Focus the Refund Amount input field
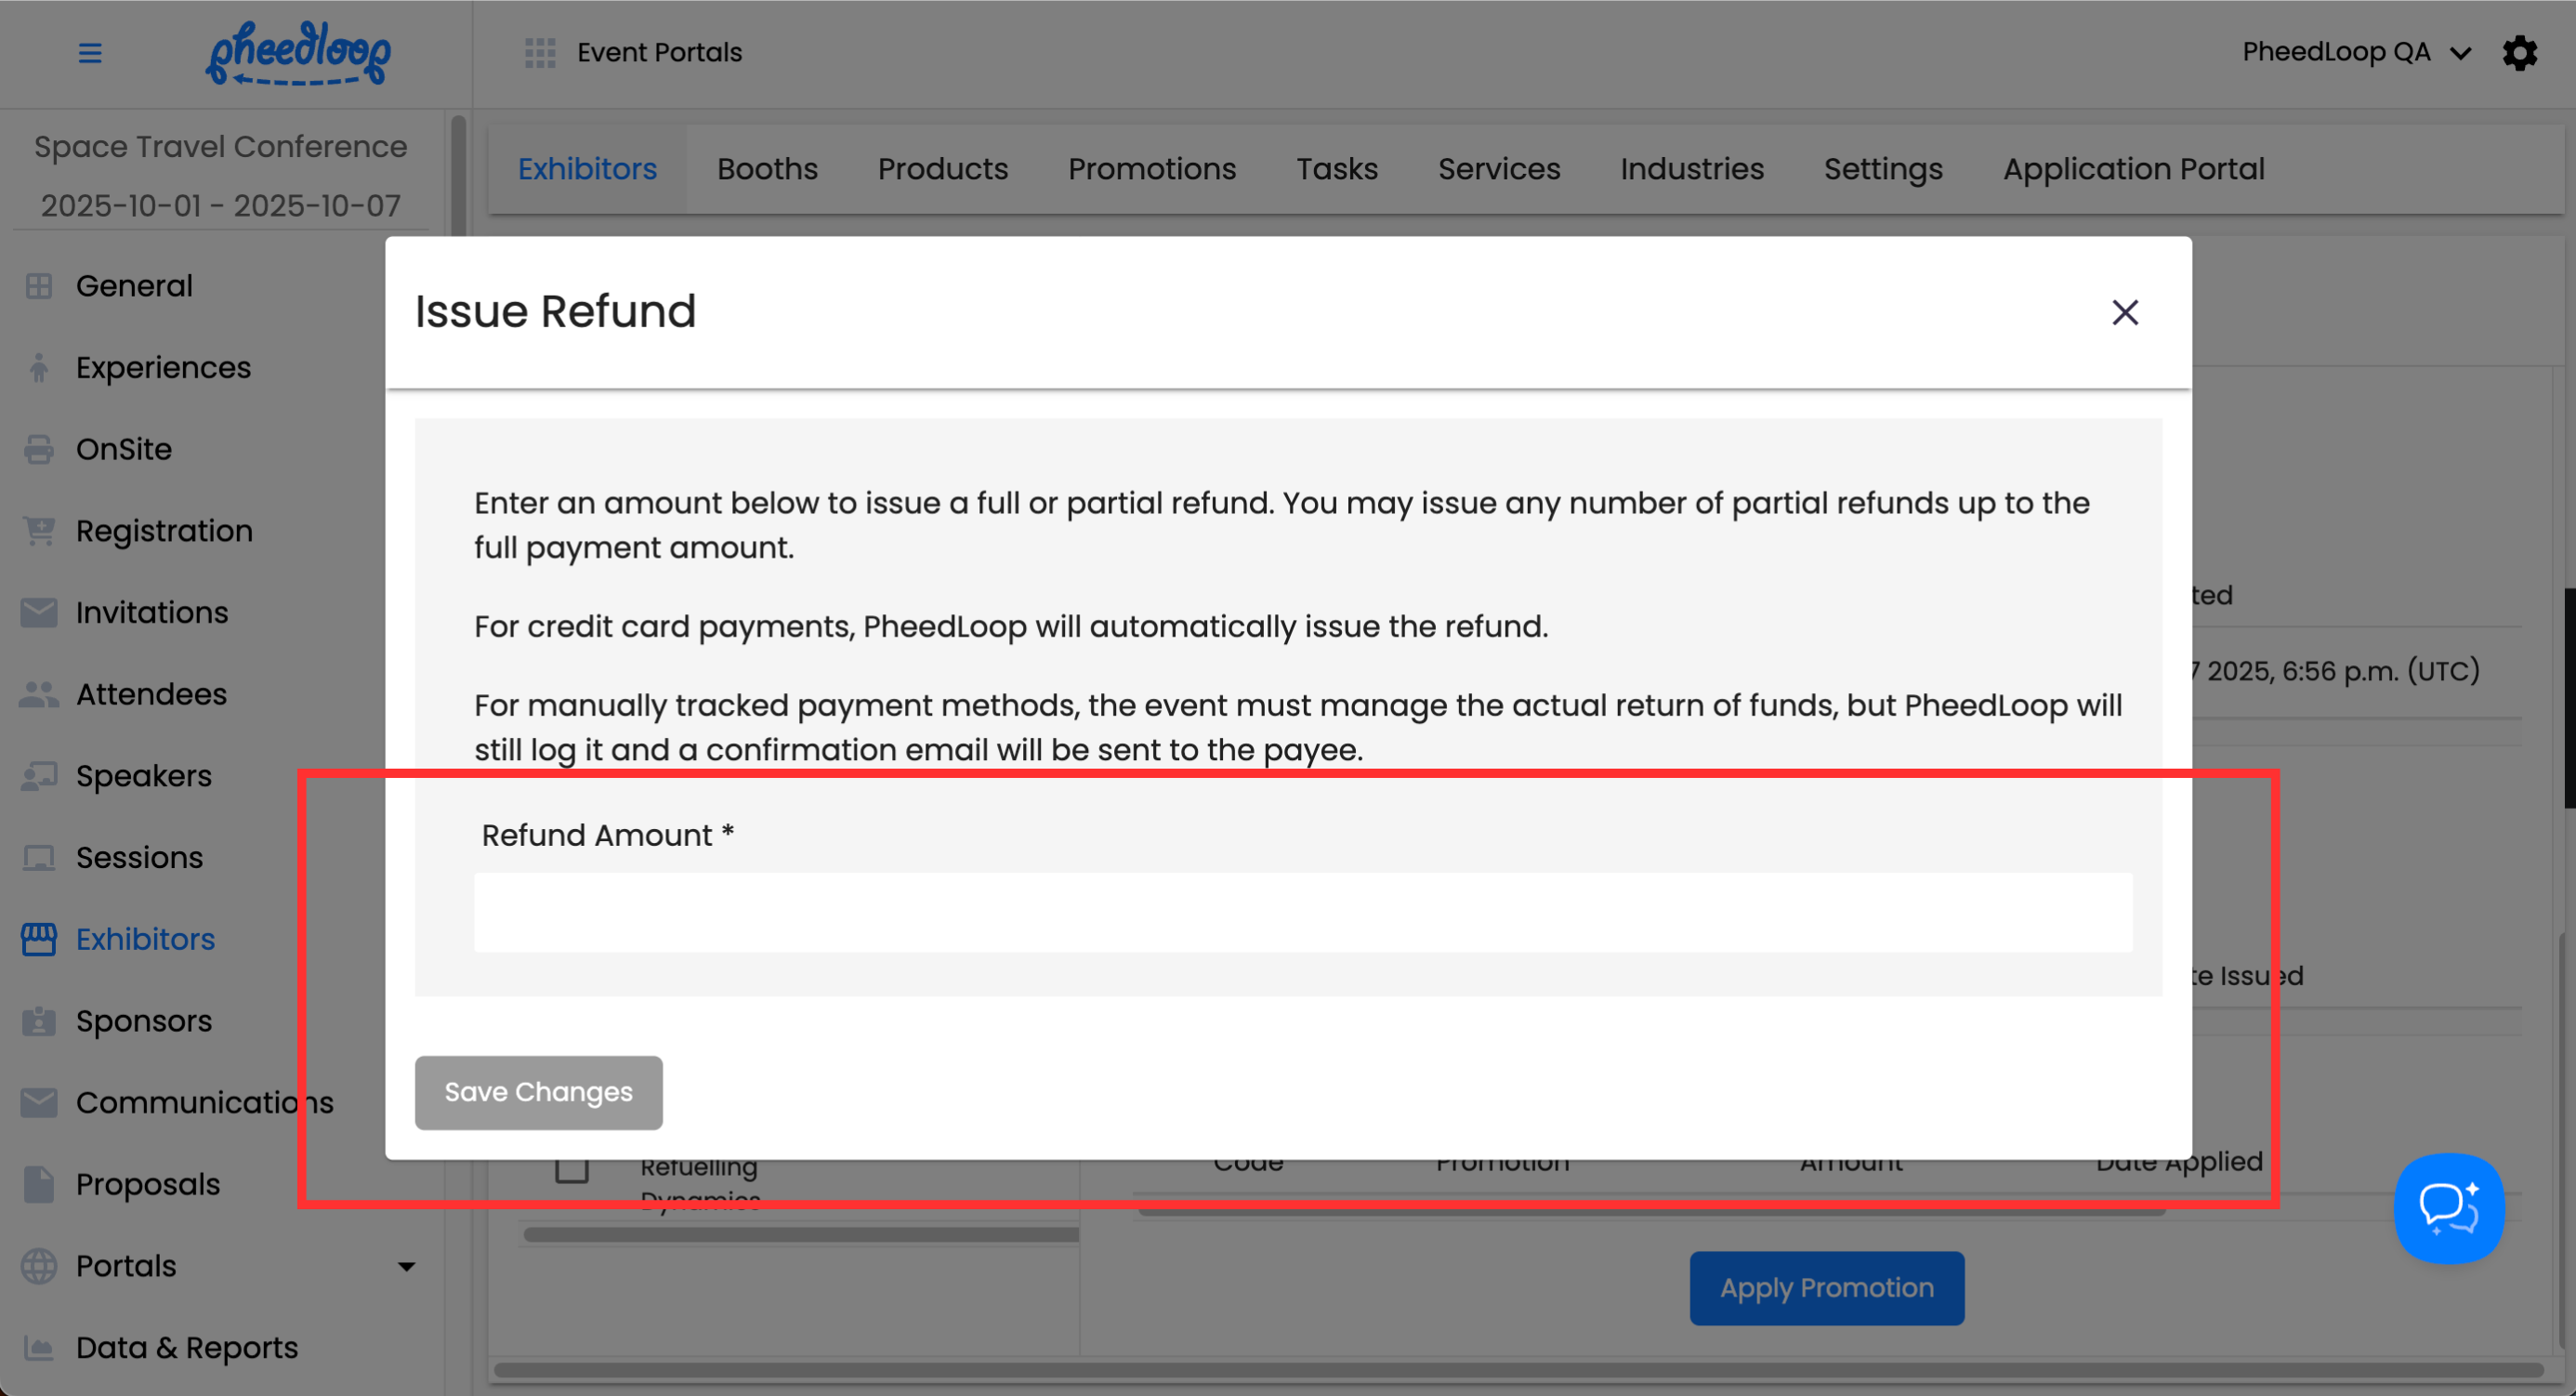Image resolution: width=2576 pixels, height=1396 pixels. tap(1302, 912)
